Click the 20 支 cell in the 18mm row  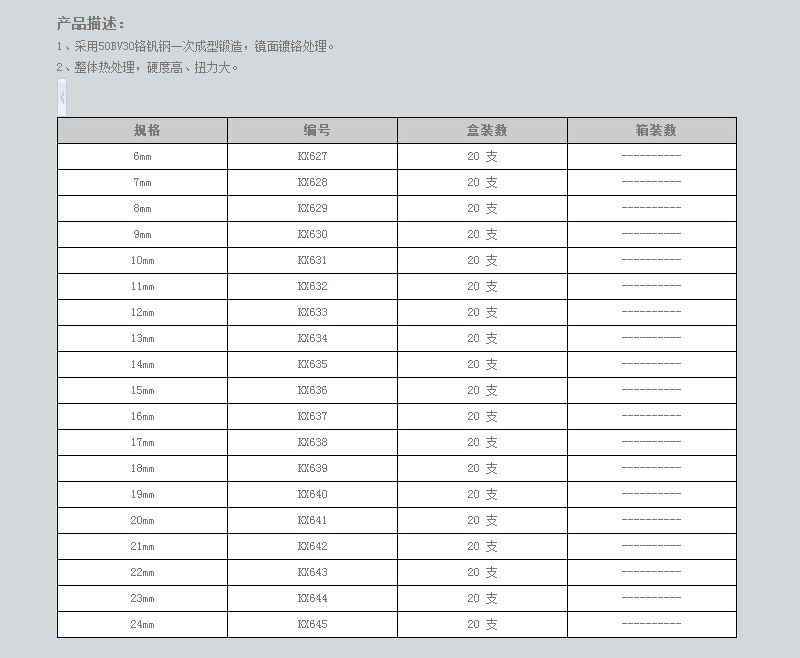482,469
